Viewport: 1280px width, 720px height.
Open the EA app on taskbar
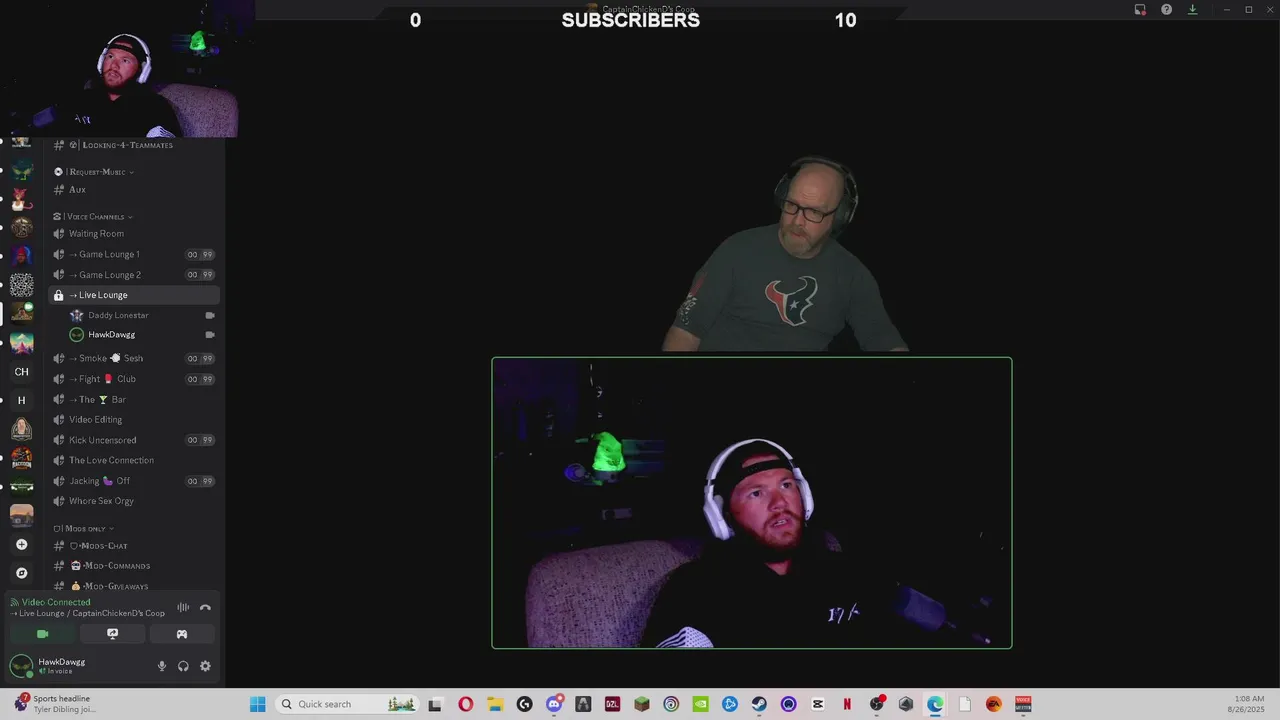[993, 704]
